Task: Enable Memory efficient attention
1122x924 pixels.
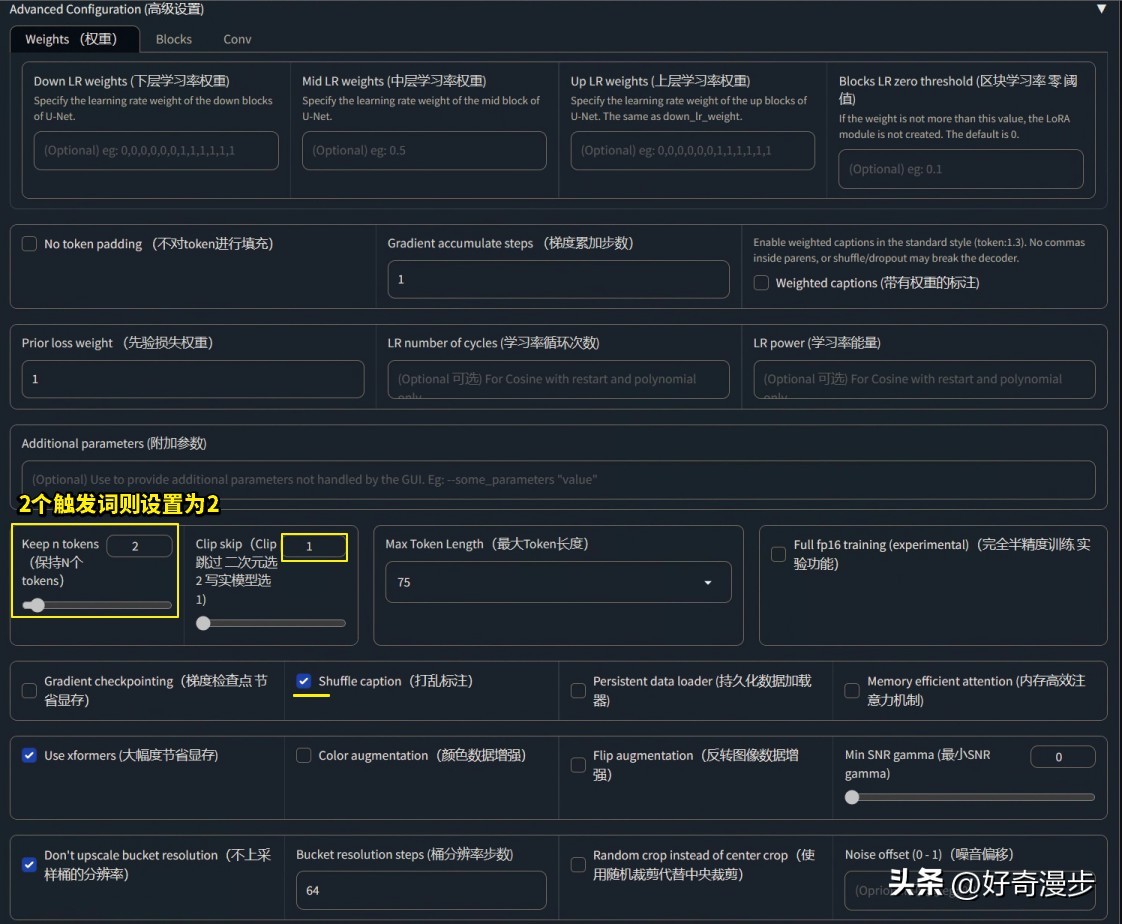Action: coord(852,690)
